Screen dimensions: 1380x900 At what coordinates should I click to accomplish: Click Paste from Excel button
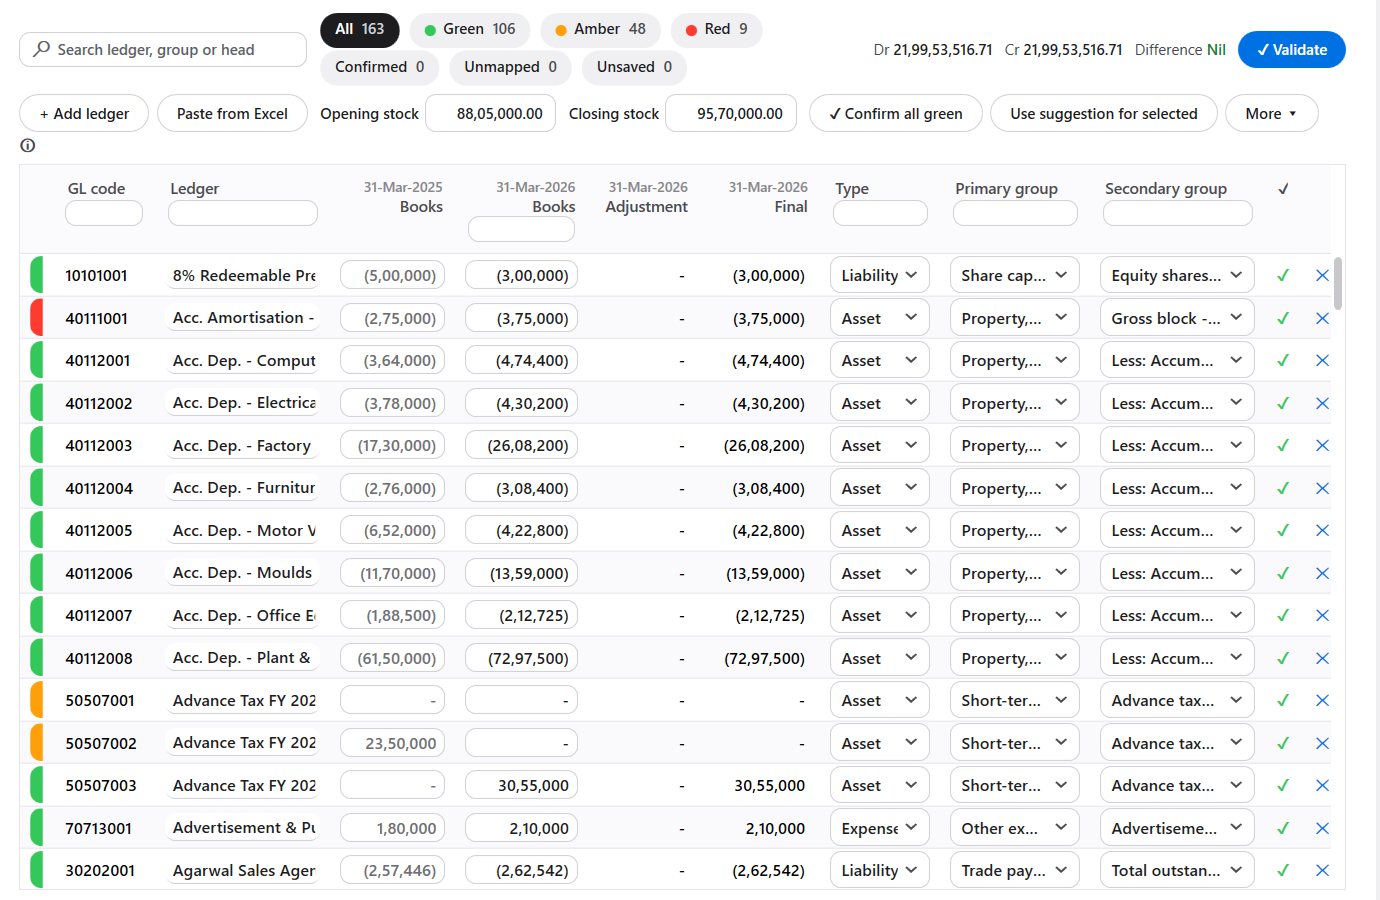(232, 113)
